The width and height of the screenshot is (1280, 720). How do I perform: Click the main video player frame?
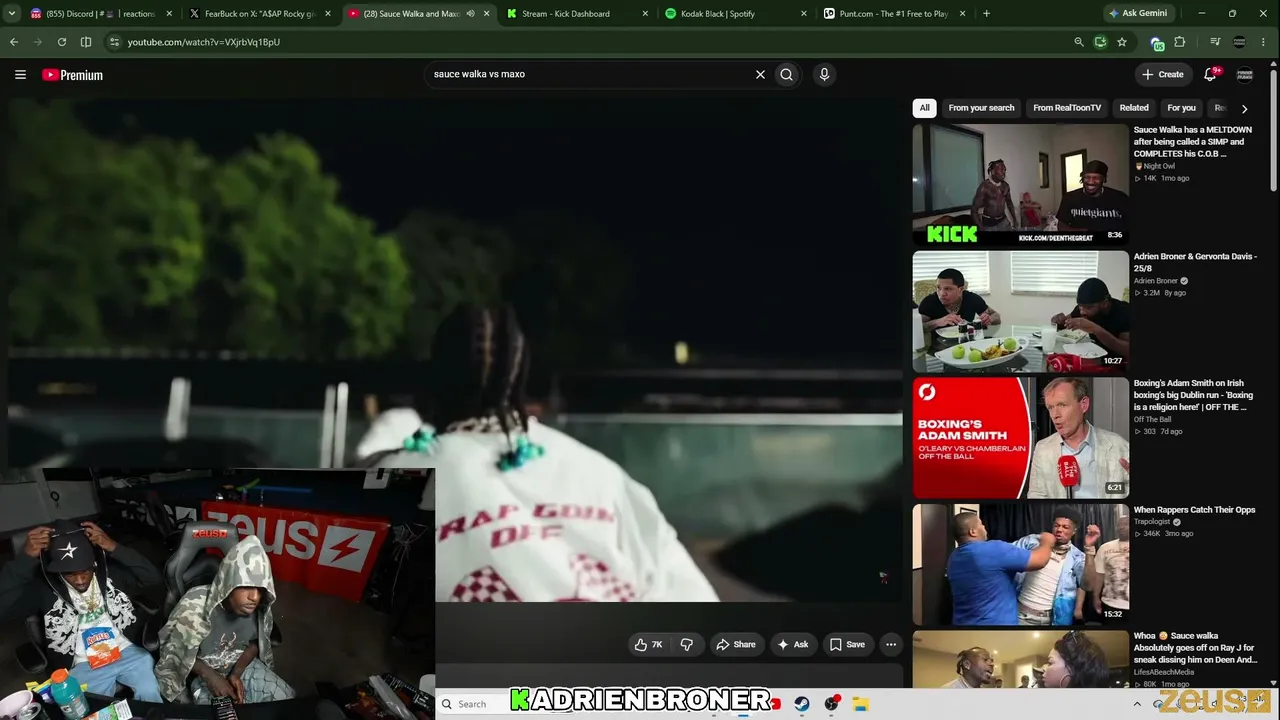click(455, 350)
